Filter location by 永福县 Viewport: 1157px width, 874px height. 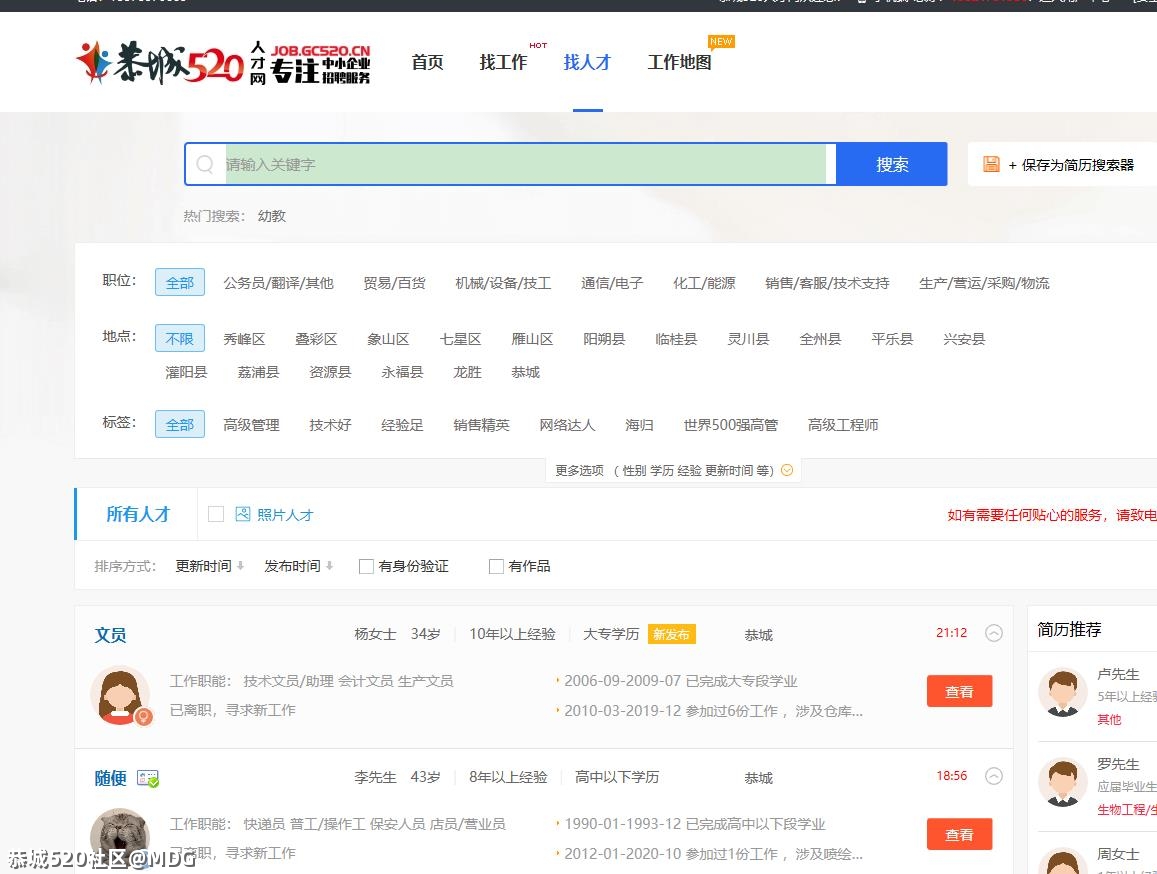pyautogui.click(x=402, y=373)
